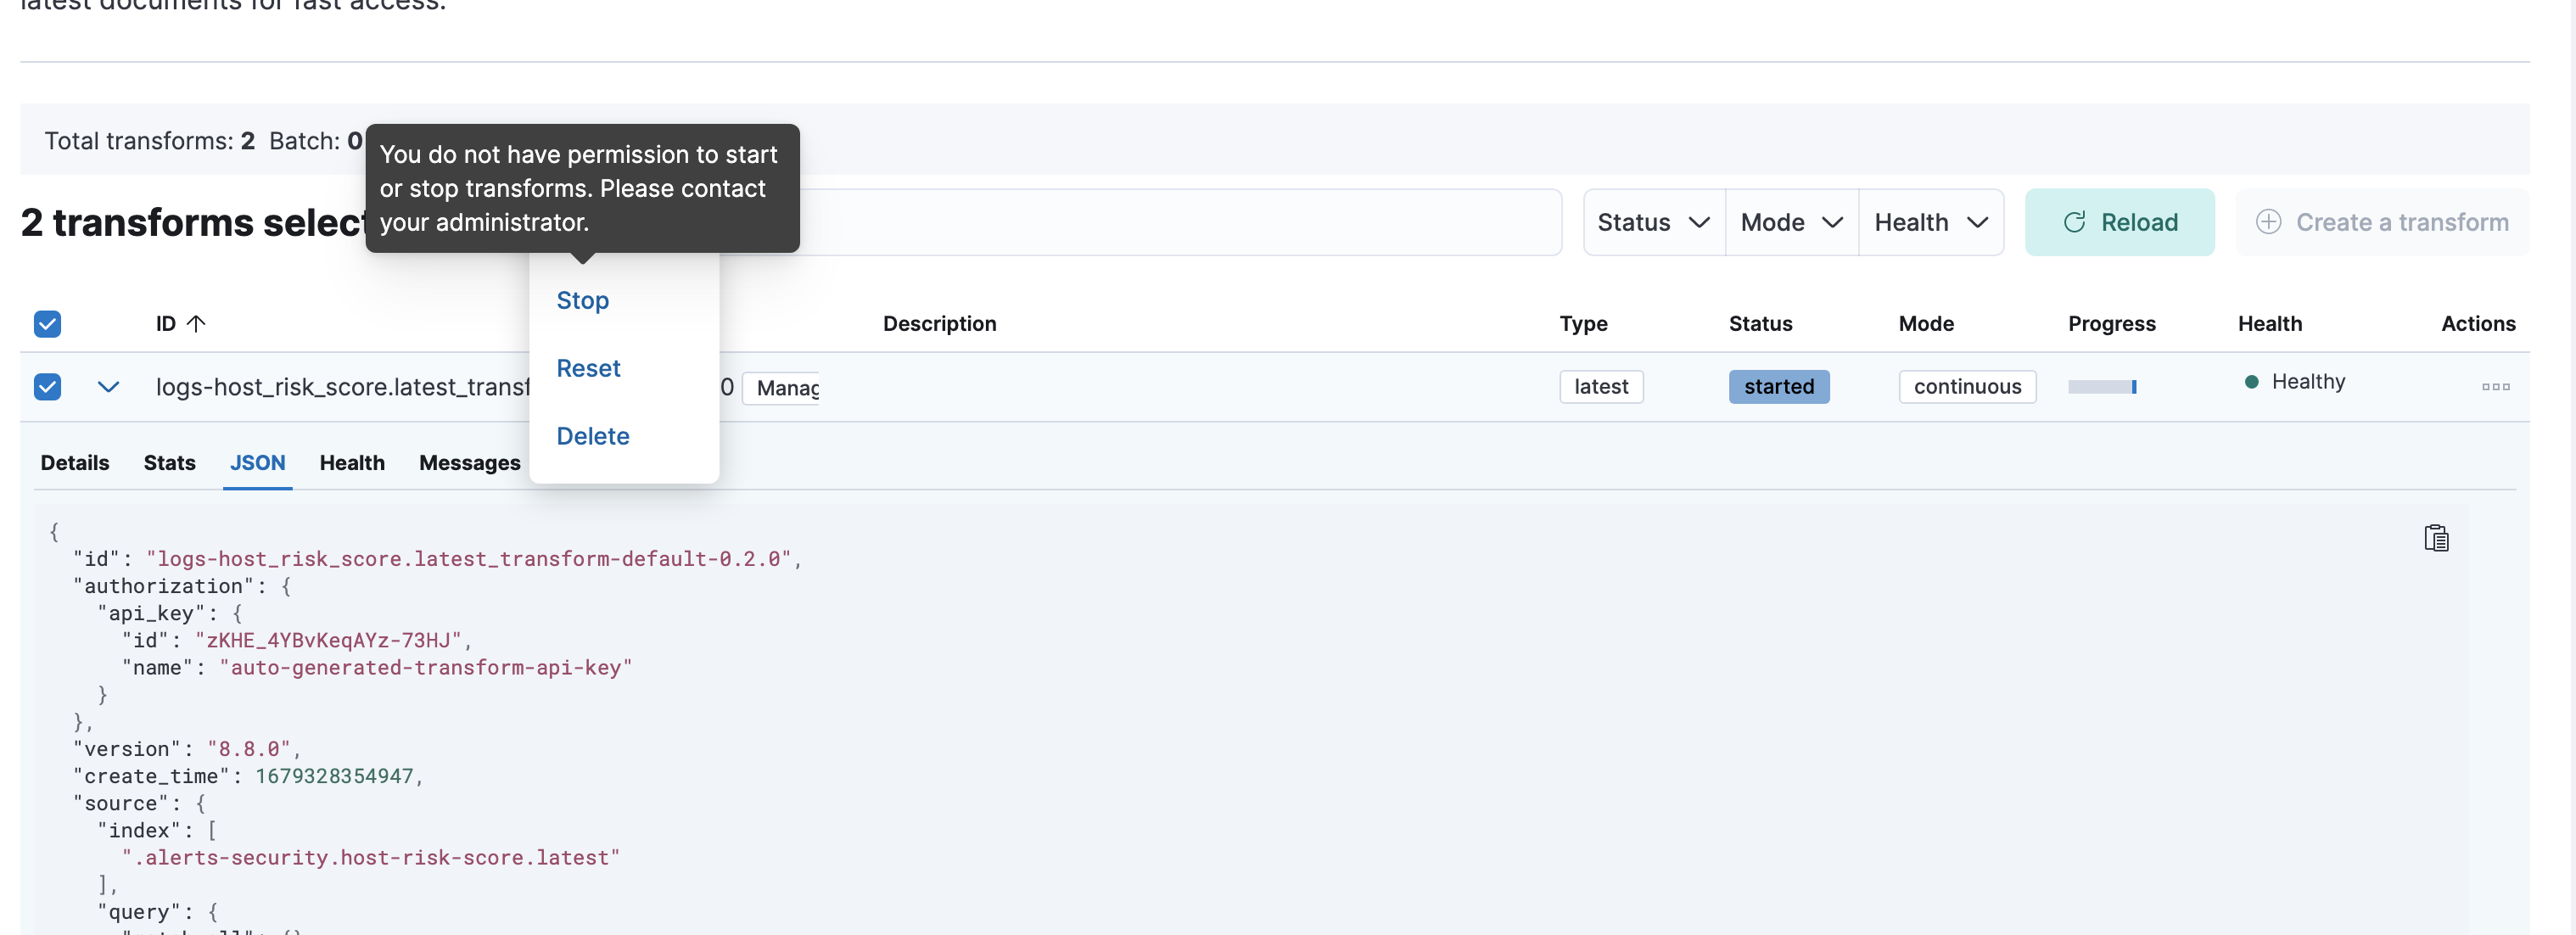Open the Health filter dropdown

[1930, 222]
